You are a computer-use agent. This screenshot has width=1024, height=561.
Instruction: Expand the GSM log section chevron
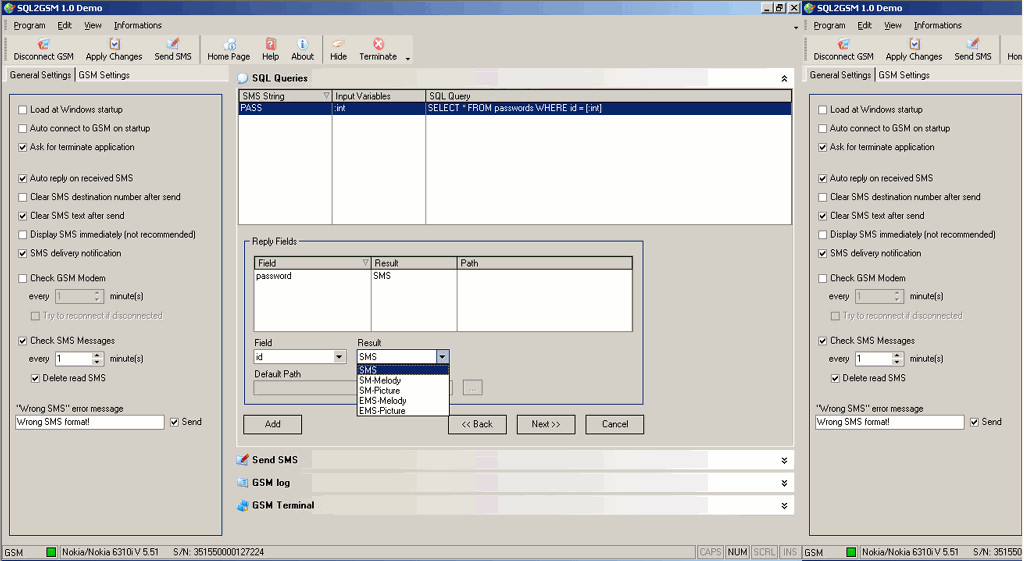coord(784,483)
